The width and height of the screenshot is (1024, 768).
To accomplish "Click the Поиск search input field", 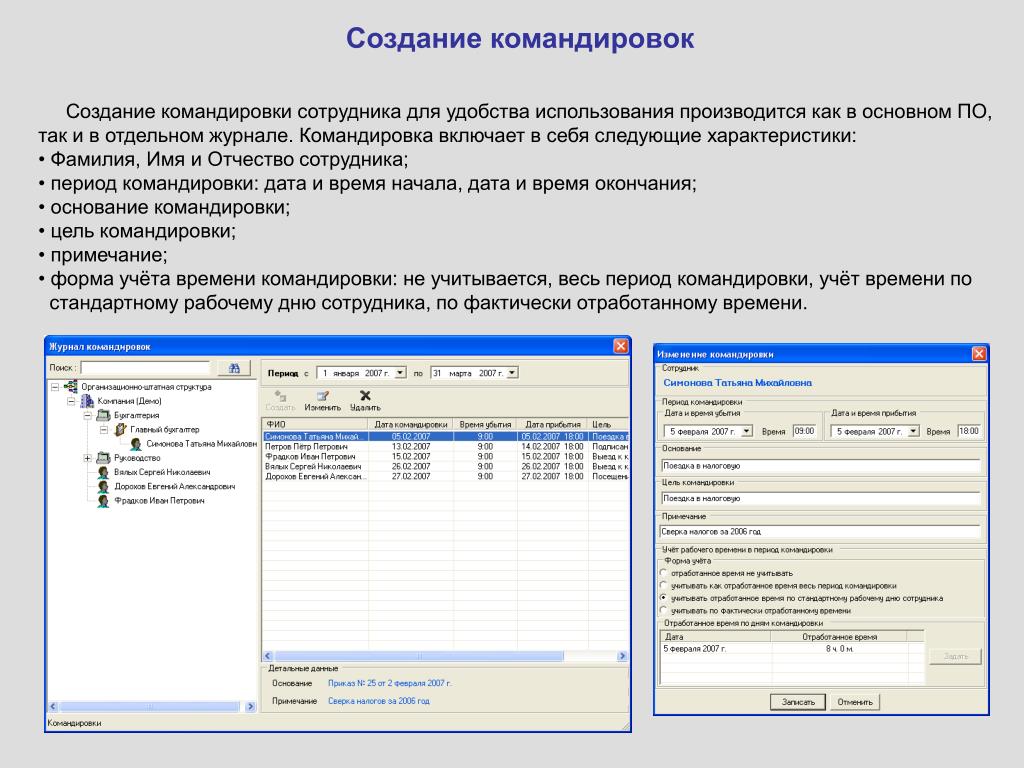I will [145, 368].
